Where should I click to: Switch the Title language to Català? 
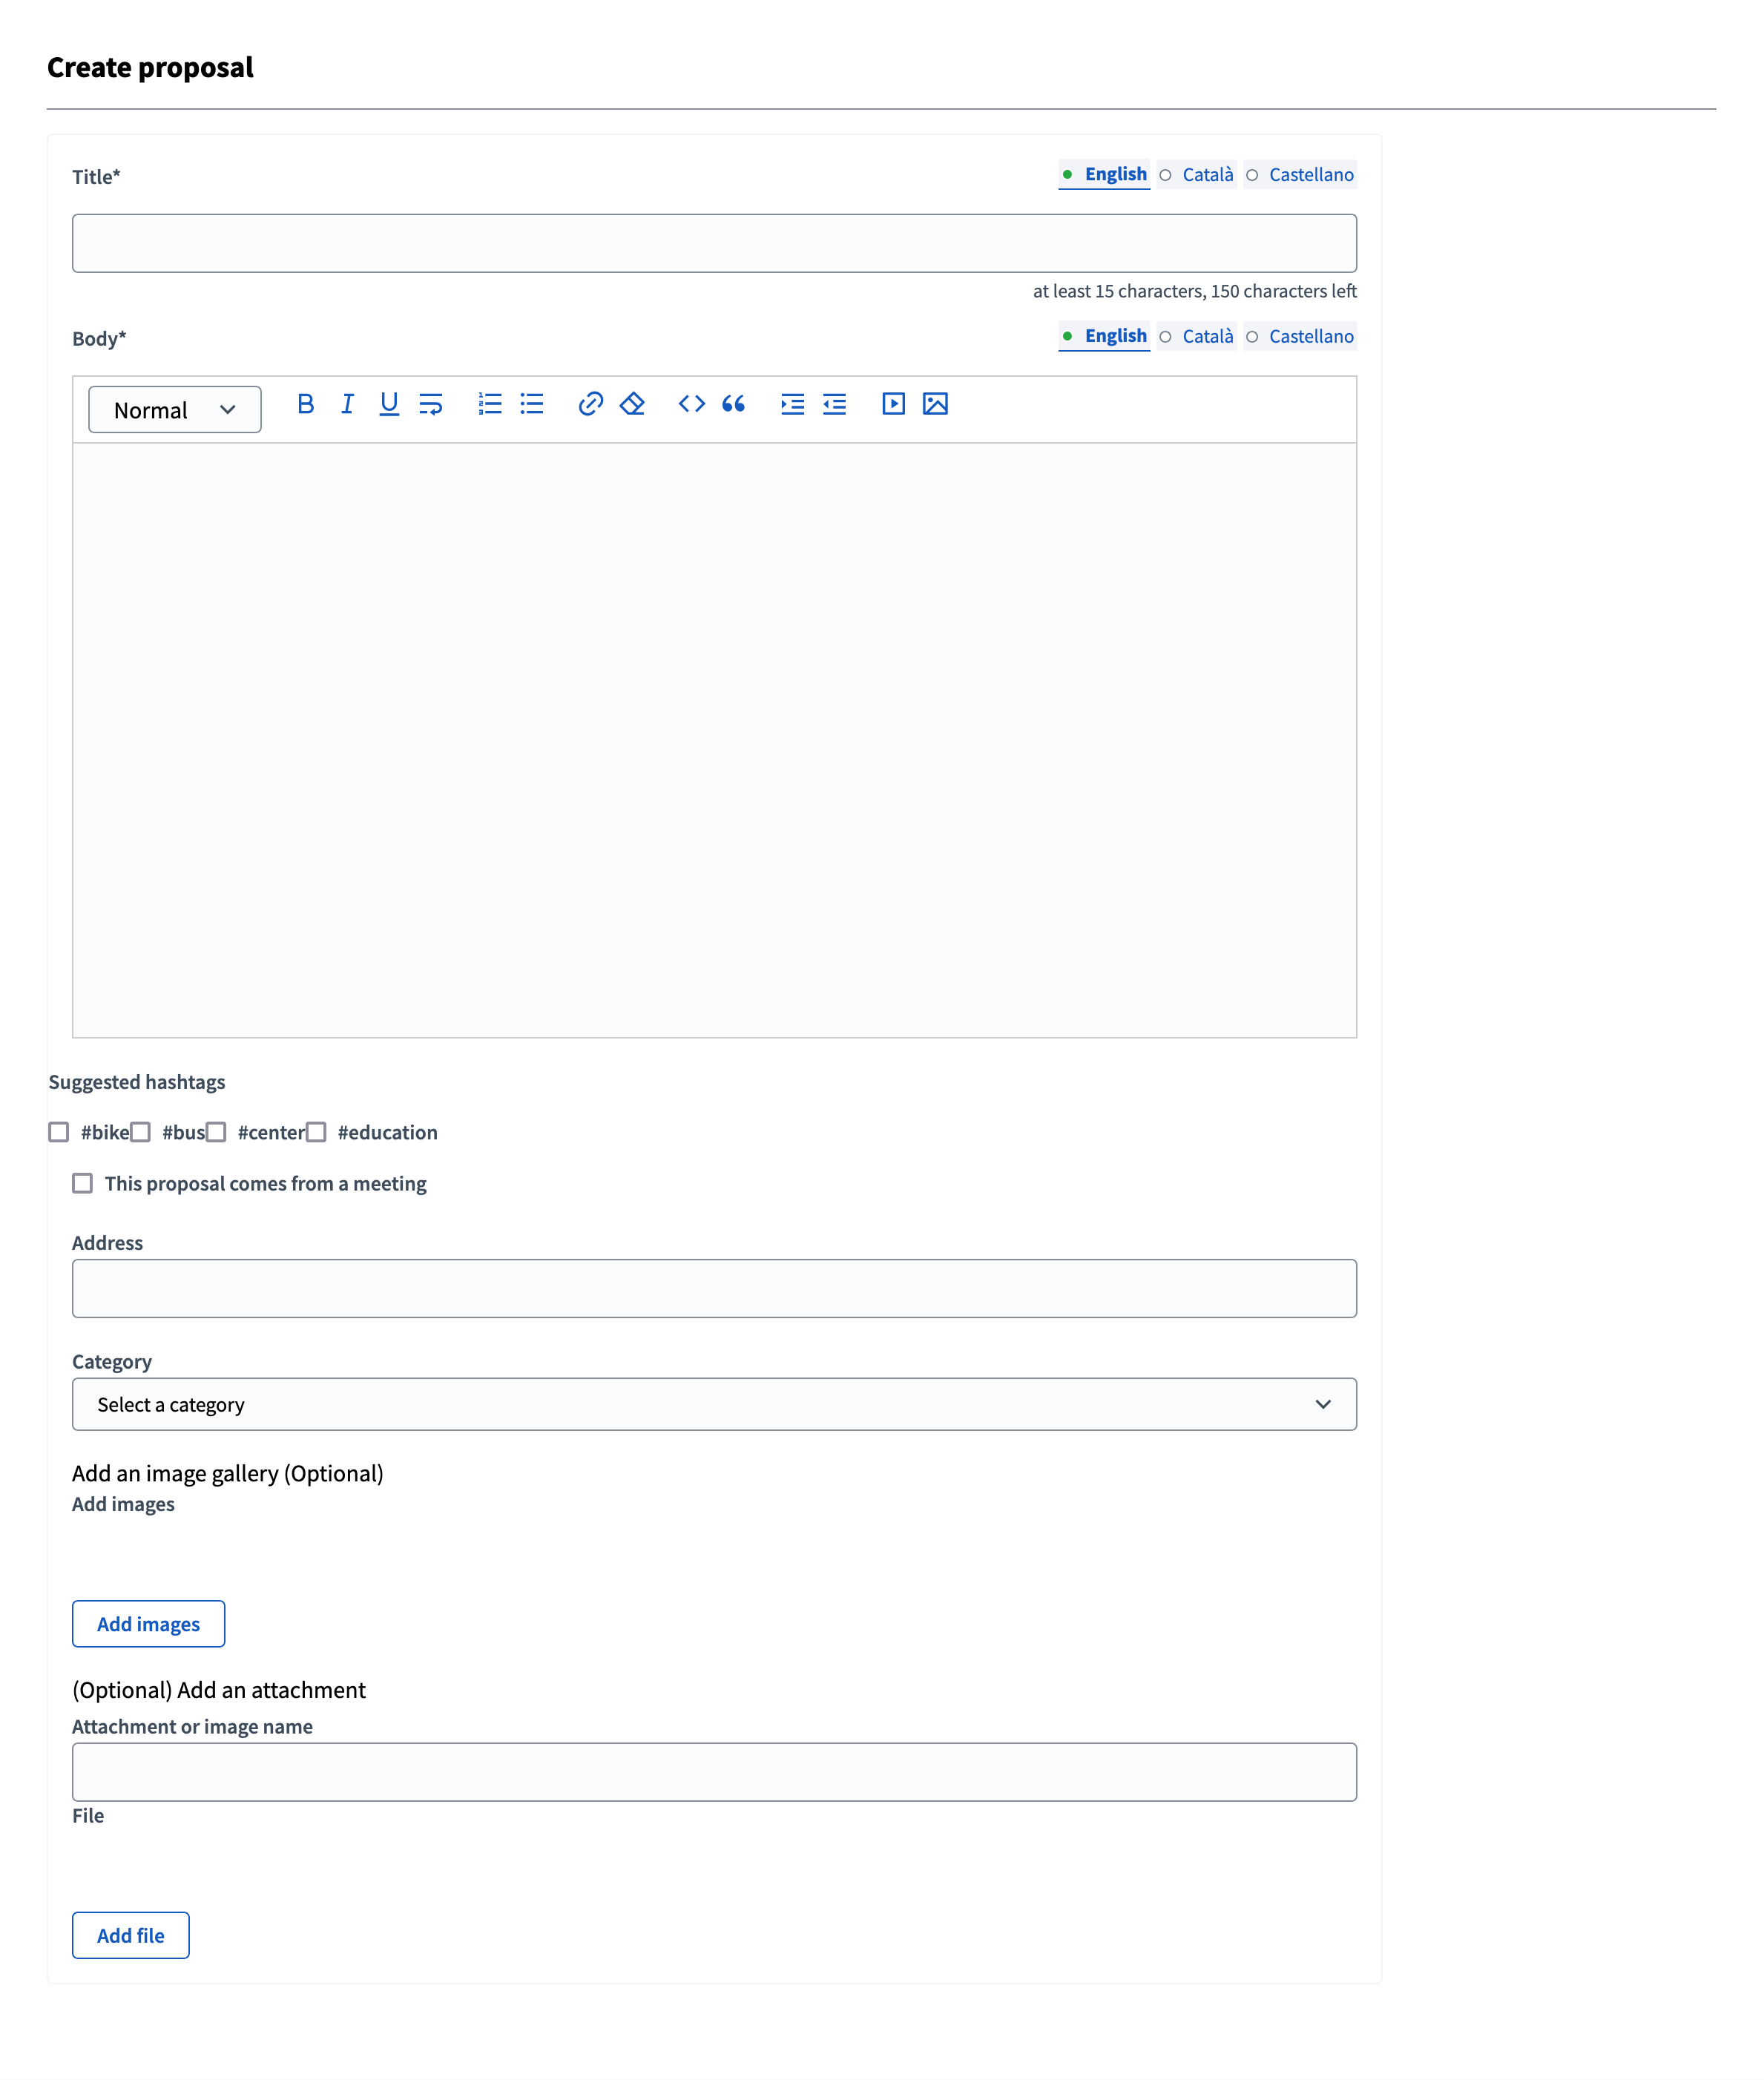(1207, 174)
